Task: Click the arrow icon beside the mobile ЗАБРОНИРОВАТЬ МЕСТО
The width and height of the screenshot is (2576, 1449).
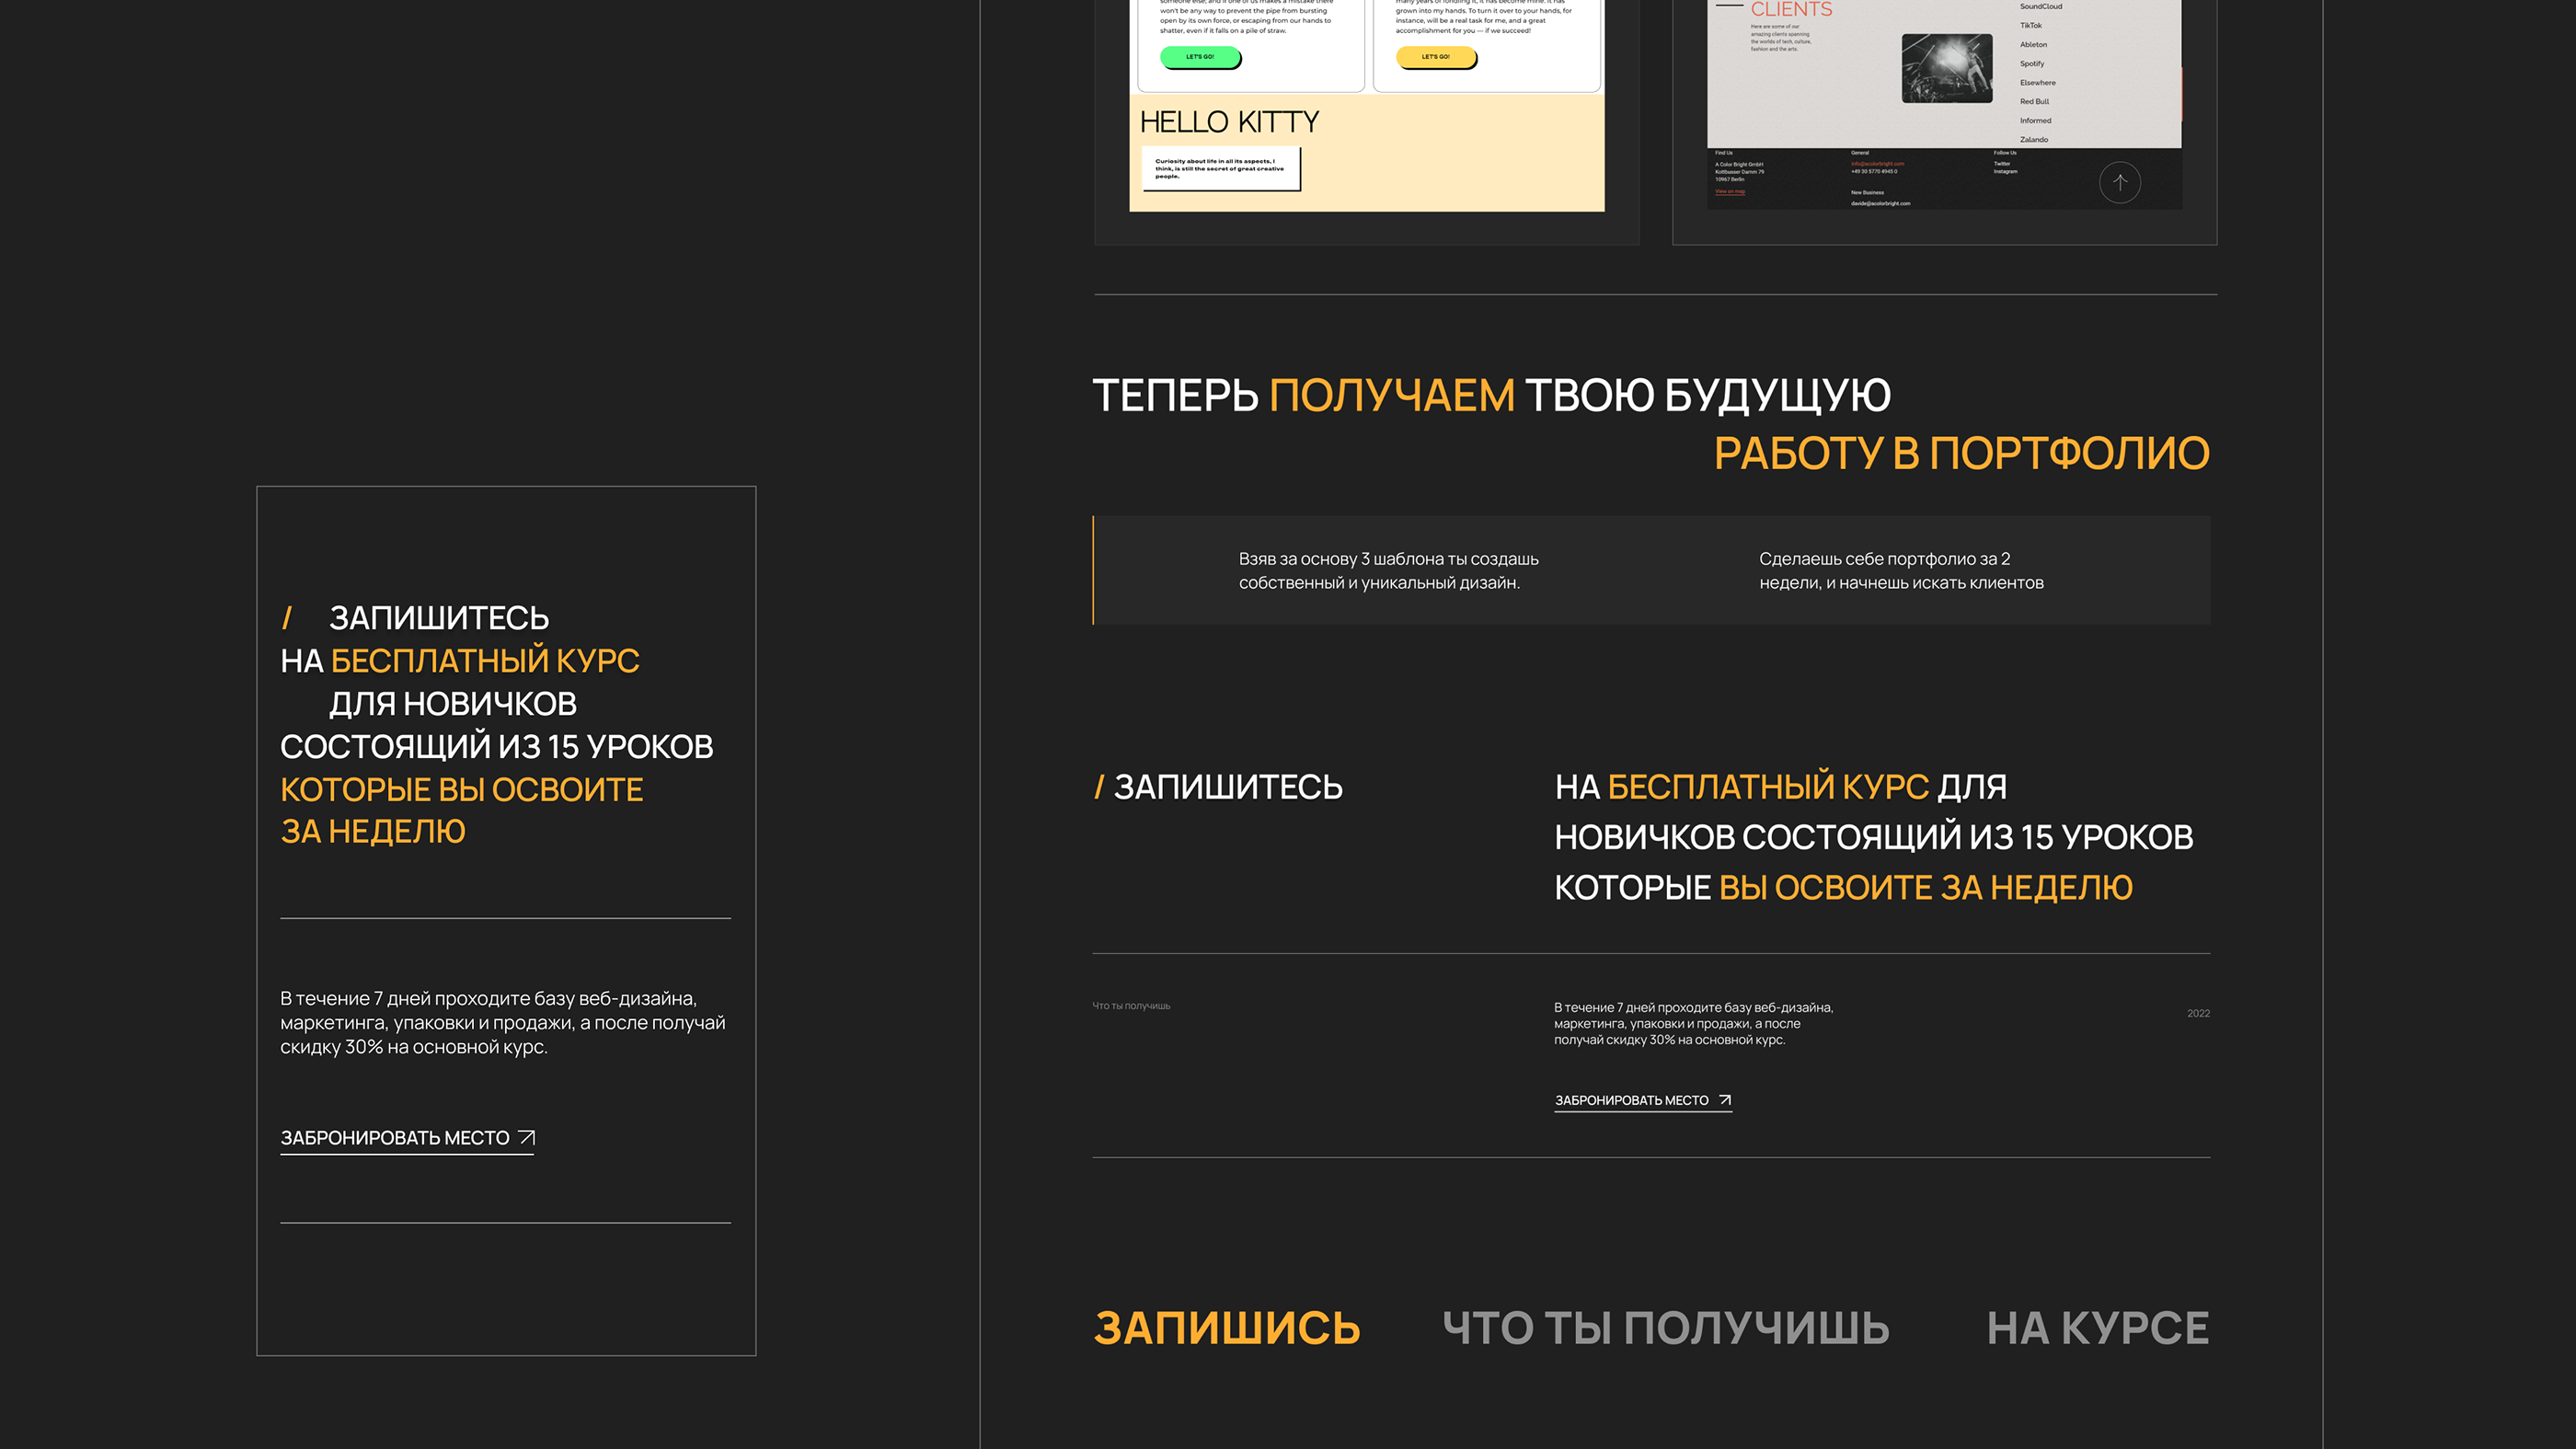Action: click(x=527, y=1137)
